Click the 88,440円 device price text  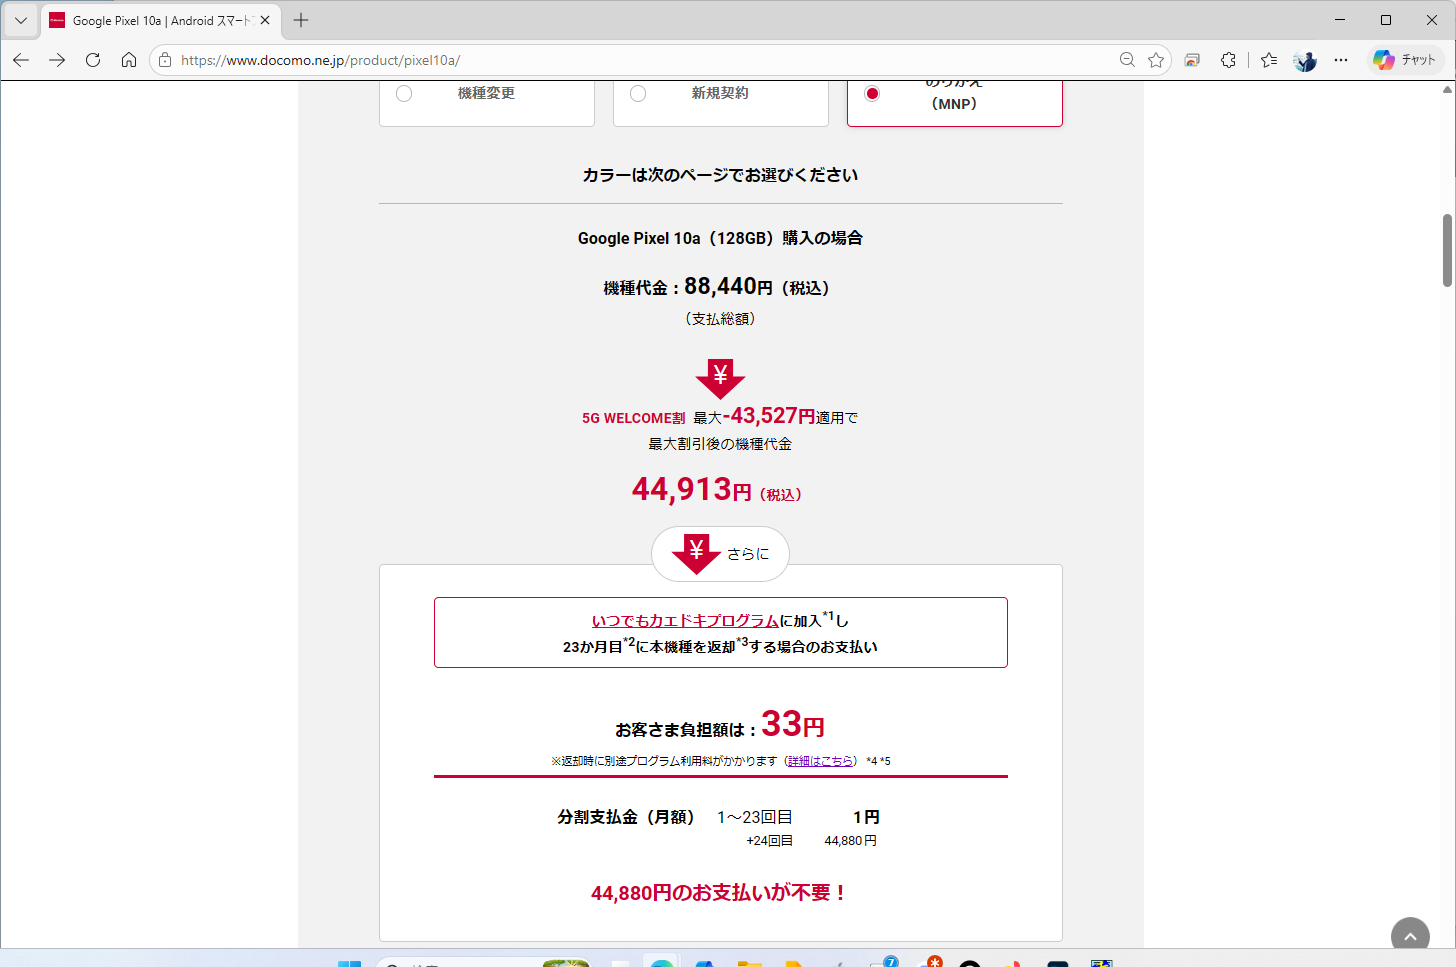(728, 287)
